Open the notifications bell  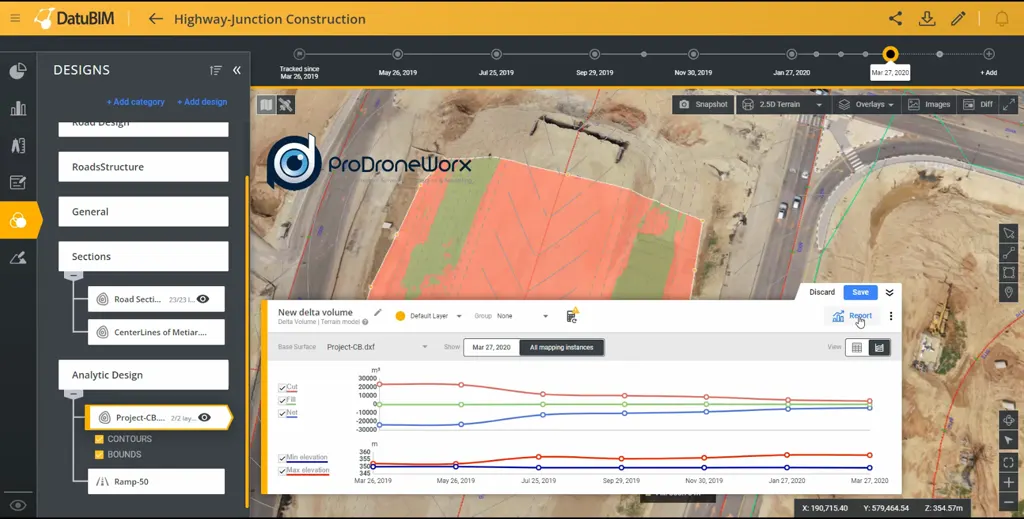coord(1001,18)
